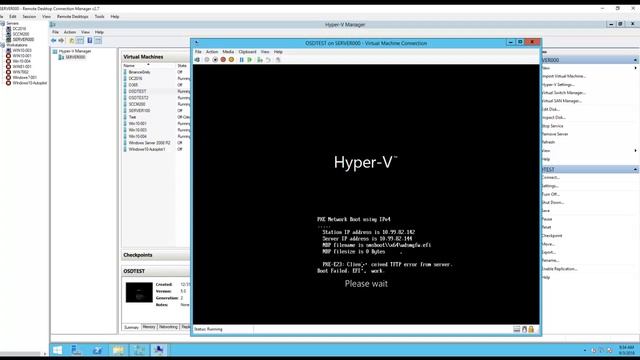This screenshot has height=360, width=640.
Task: Create a checkpoint with the toolbar icon
Action: click(260, 60)
